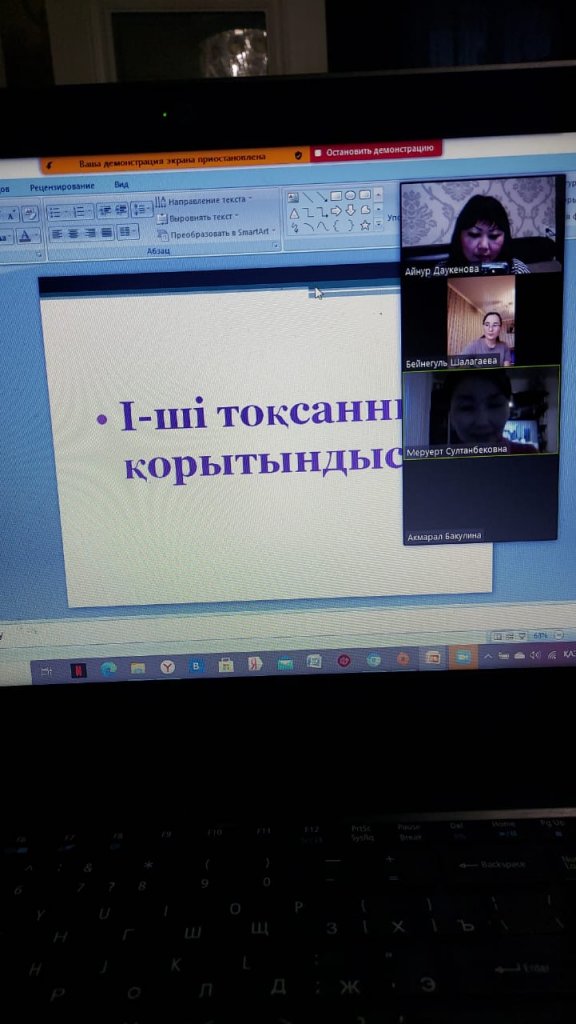Screen dimensions: 576x1024
Task: Align paragraph text to the right
Action: [x=90, y=232]
